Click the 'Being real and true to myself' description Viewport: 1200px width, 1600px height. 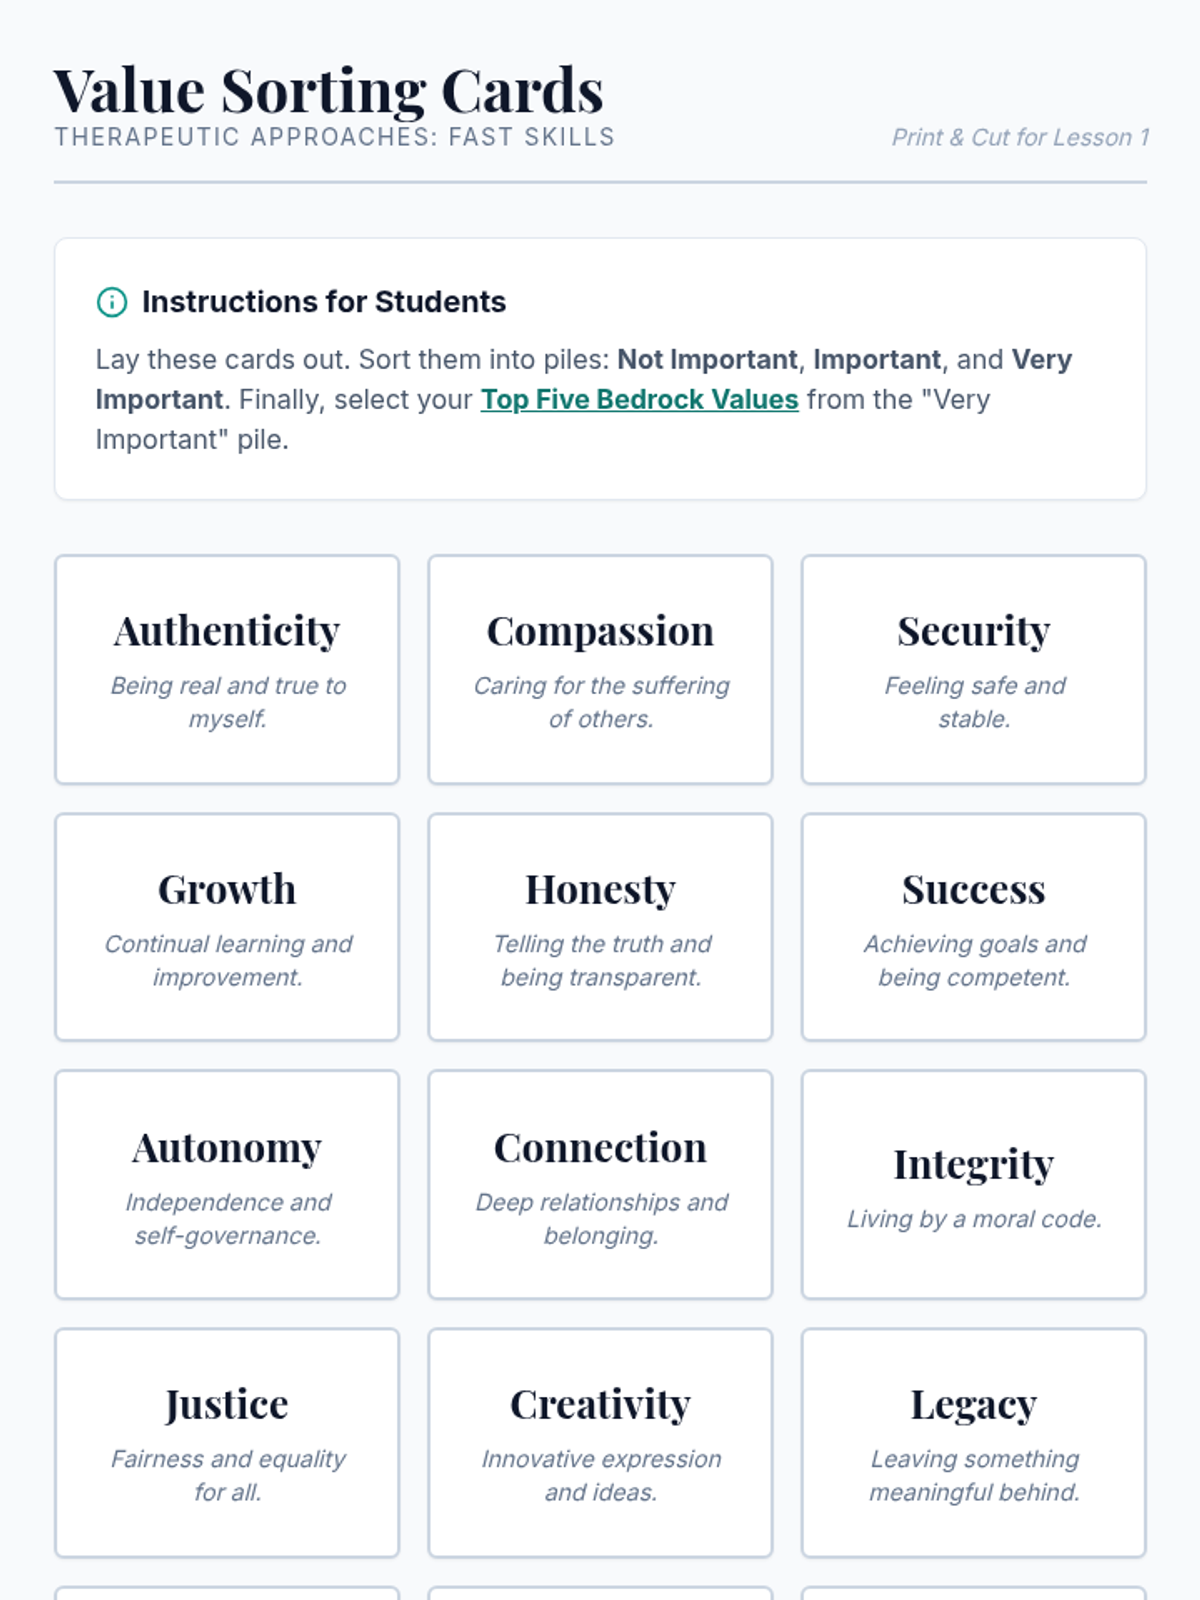(228, 702)
